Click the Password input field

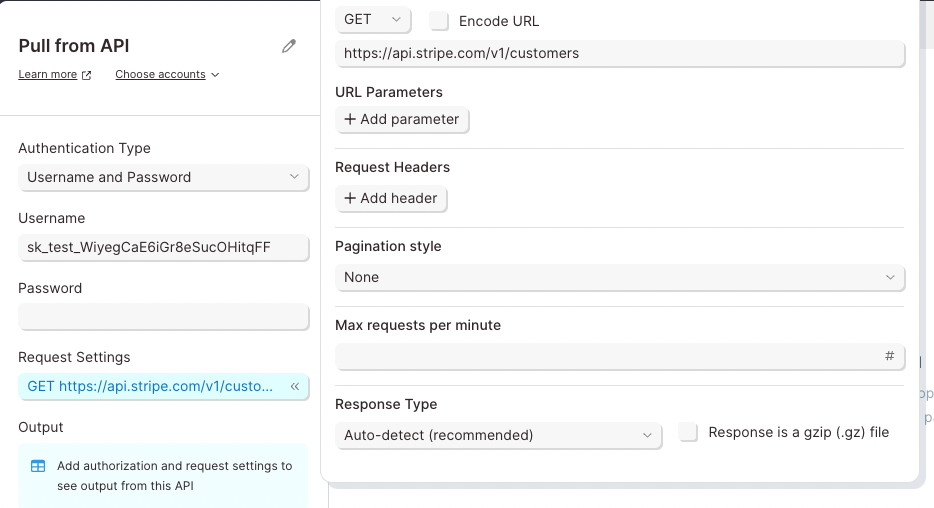(163, 317)
